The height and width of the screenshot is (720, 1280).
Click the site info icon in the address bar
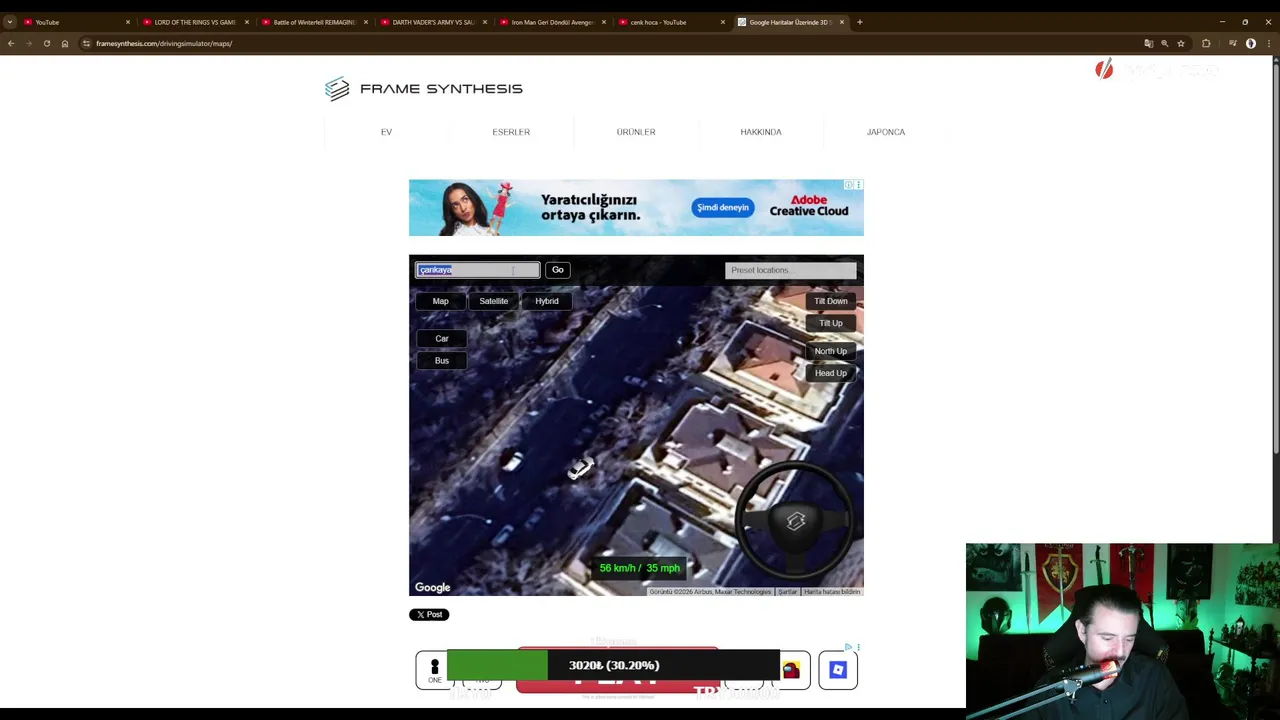tap(86, 43)
